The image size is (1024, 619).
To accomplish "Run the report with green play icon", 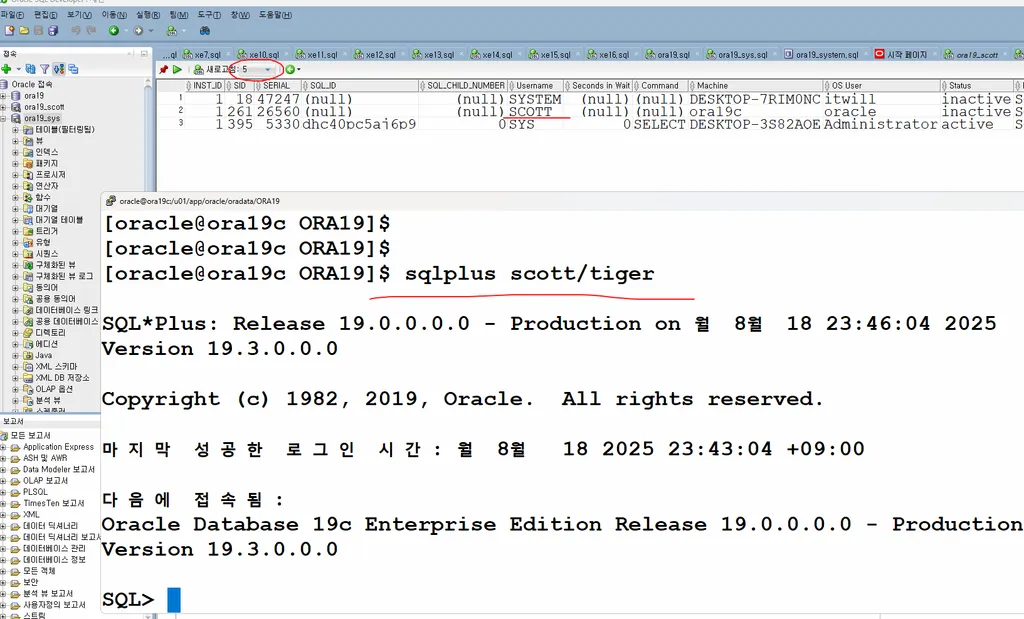I will pyautogui.click(x=177, y=69).
